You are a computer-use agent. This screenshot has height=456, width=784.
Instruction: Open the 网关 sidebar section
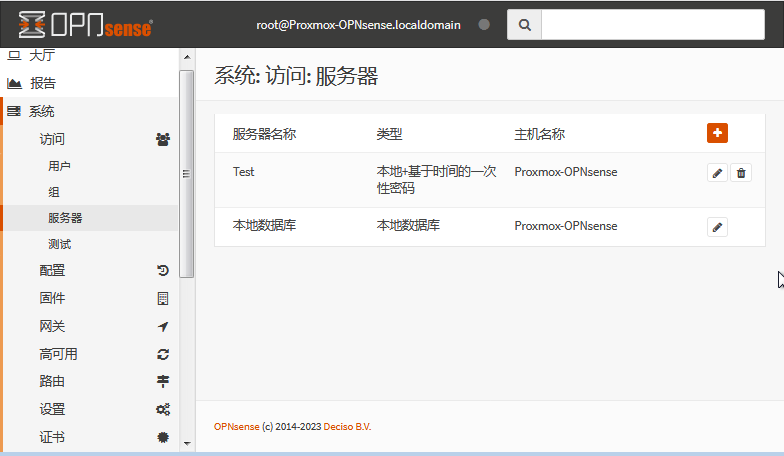[52, 326]
